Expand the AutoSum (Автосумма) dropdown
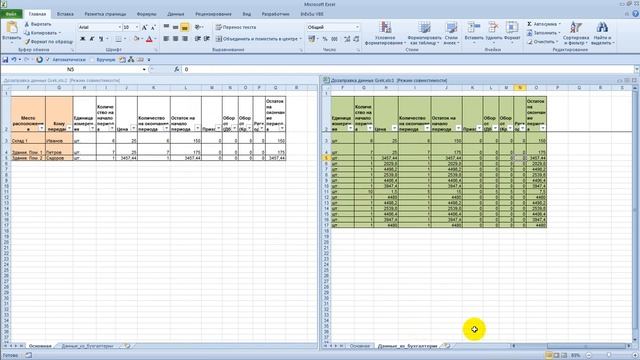640x360 pixels. (x=560, y=24)
